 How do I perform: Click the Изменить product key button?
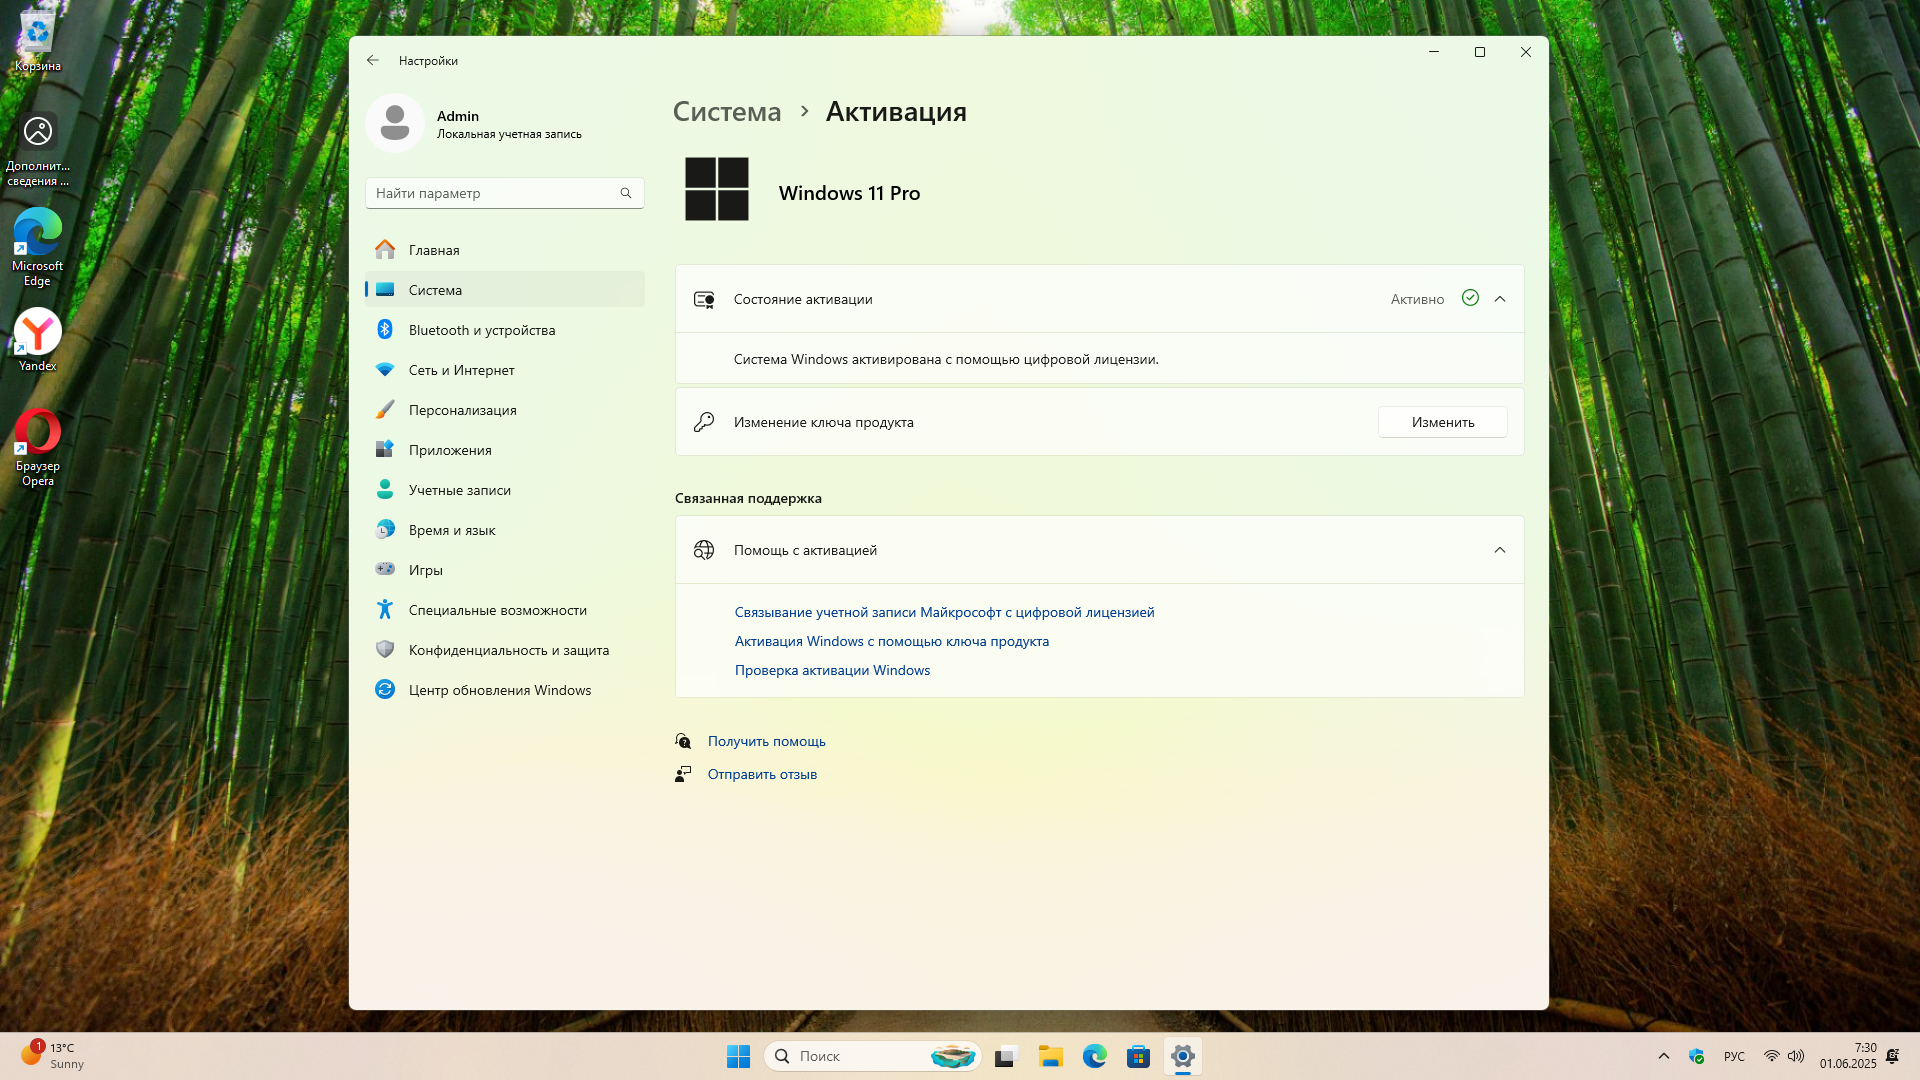[1442, 422]
